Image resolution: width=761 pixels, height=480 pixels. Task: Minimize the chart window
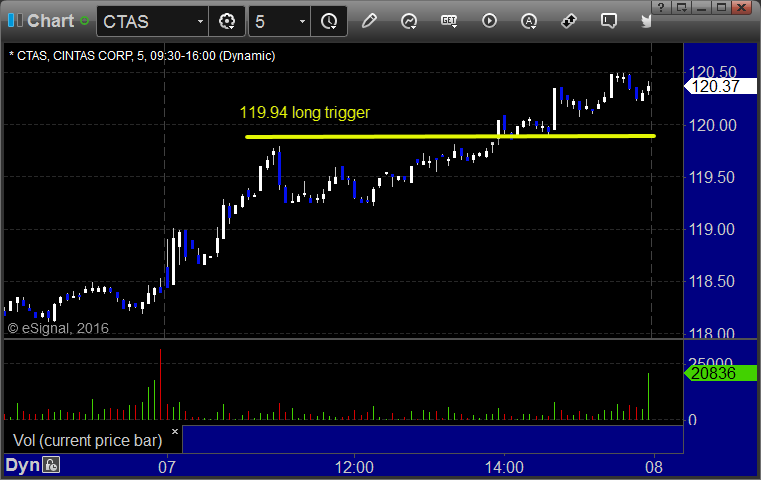tap(701, 7)
